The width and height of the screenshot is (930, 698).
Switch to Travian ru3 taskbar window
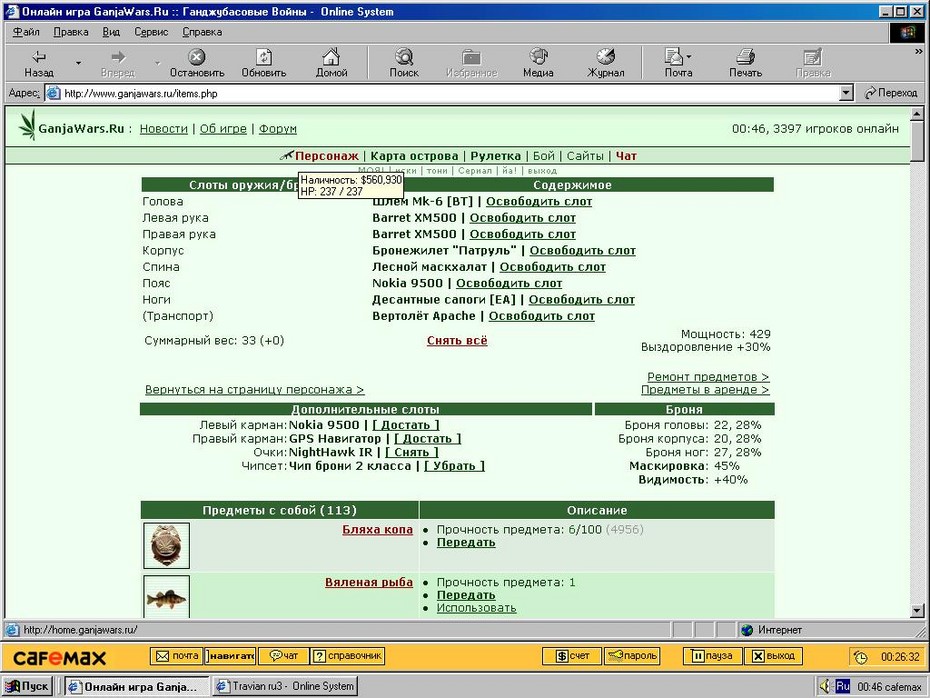pos(285,686)
